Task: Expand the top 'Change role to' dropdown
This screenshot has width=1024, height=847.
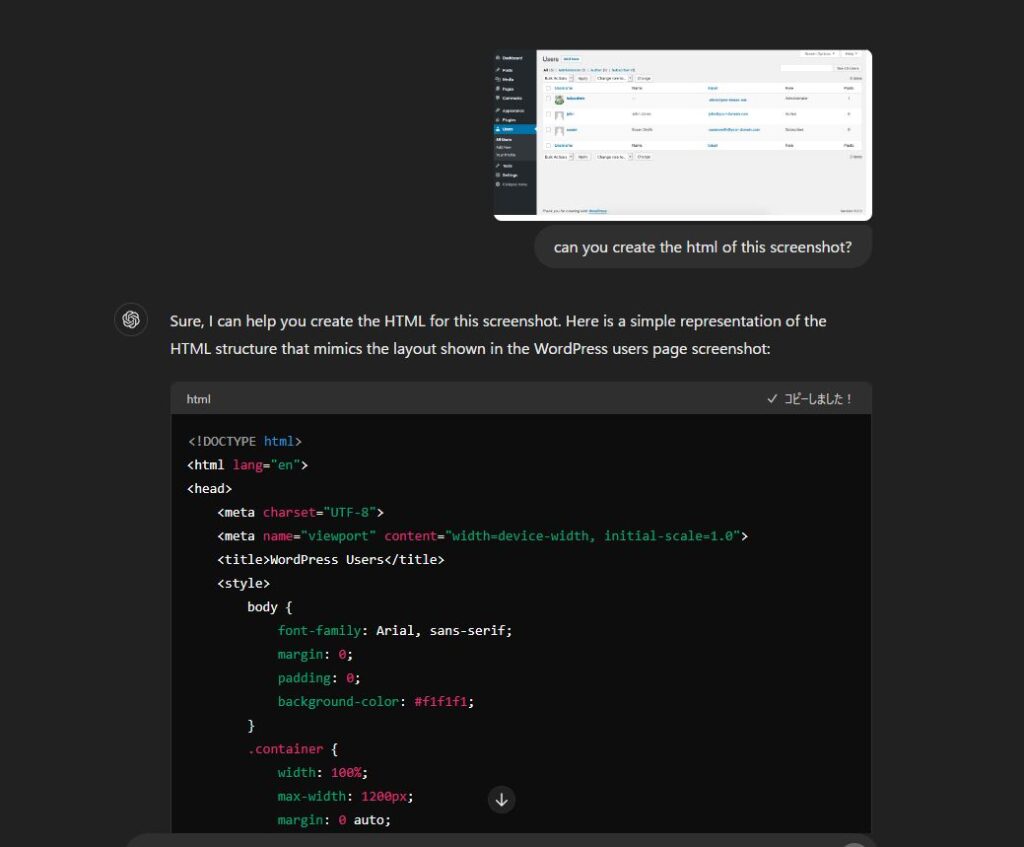Action: (614, 77)
